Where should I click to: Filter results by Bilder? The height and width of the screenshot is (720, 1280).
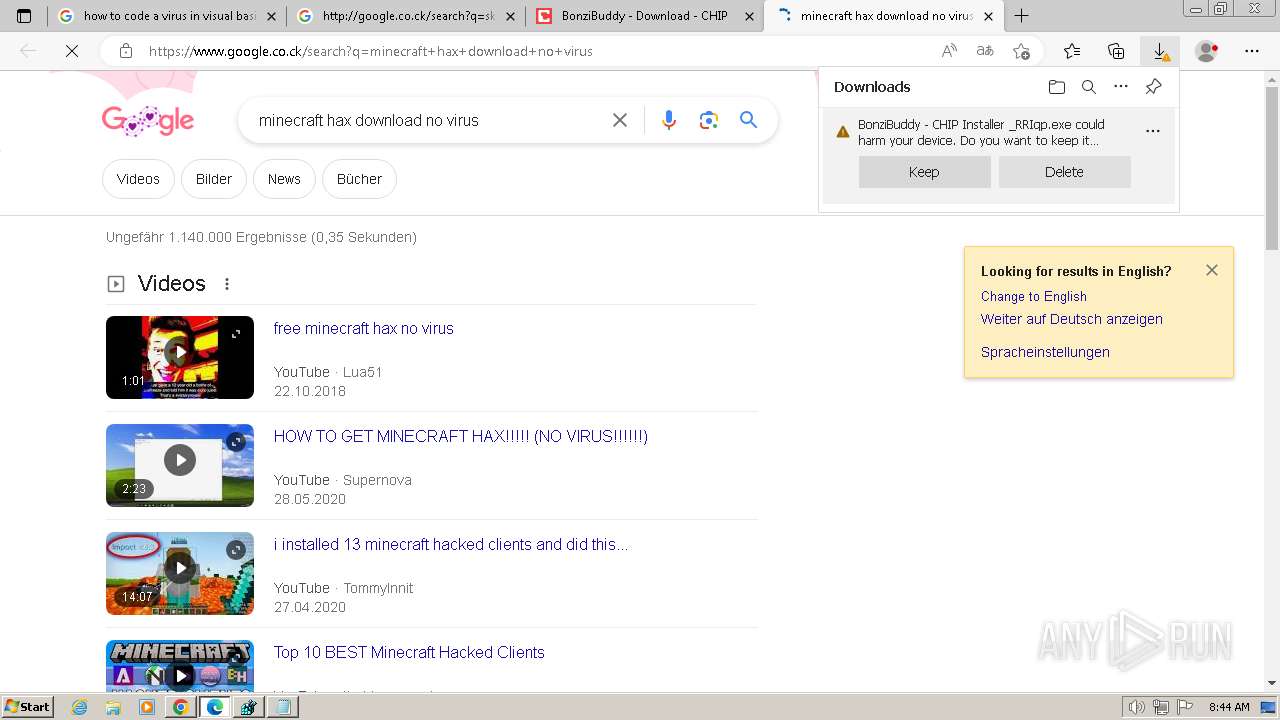pos(214,179)
